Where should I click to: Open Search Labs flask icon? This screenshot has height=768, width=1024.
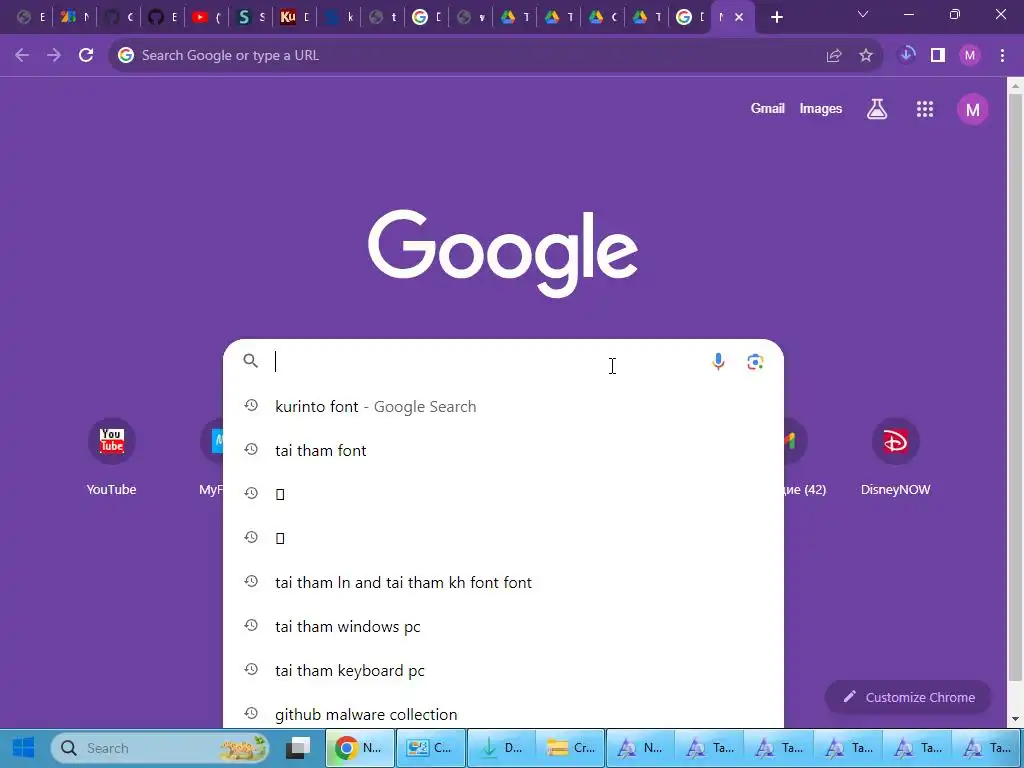(877, 109)
